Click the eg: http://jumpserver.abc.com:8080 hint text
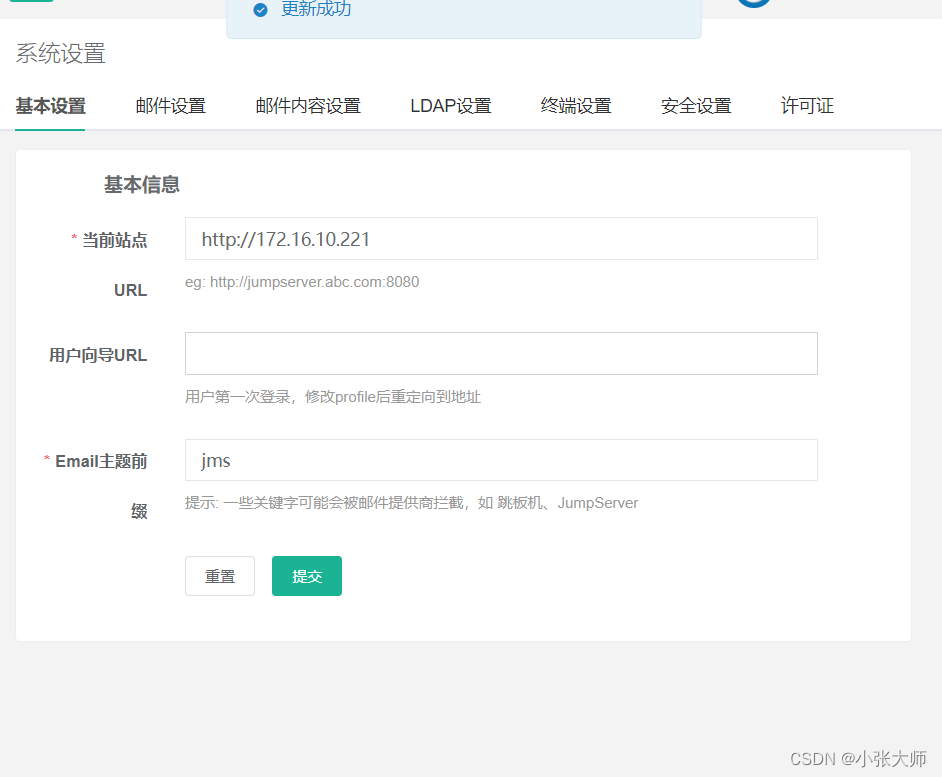The image size is (942, 777). click(x=302, y=282)
